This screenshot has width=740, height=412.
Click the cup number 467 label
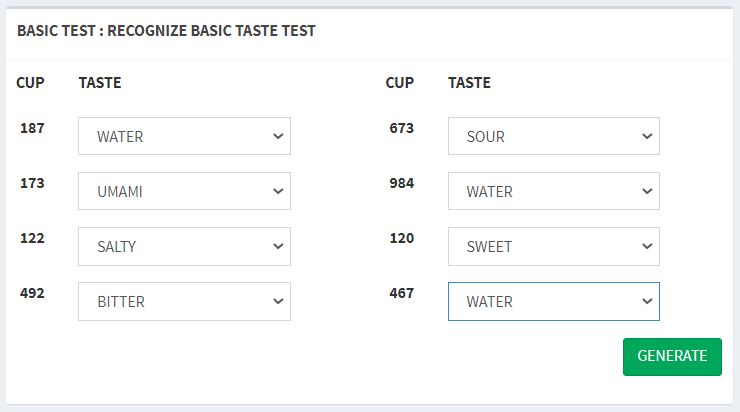point(400,293)
